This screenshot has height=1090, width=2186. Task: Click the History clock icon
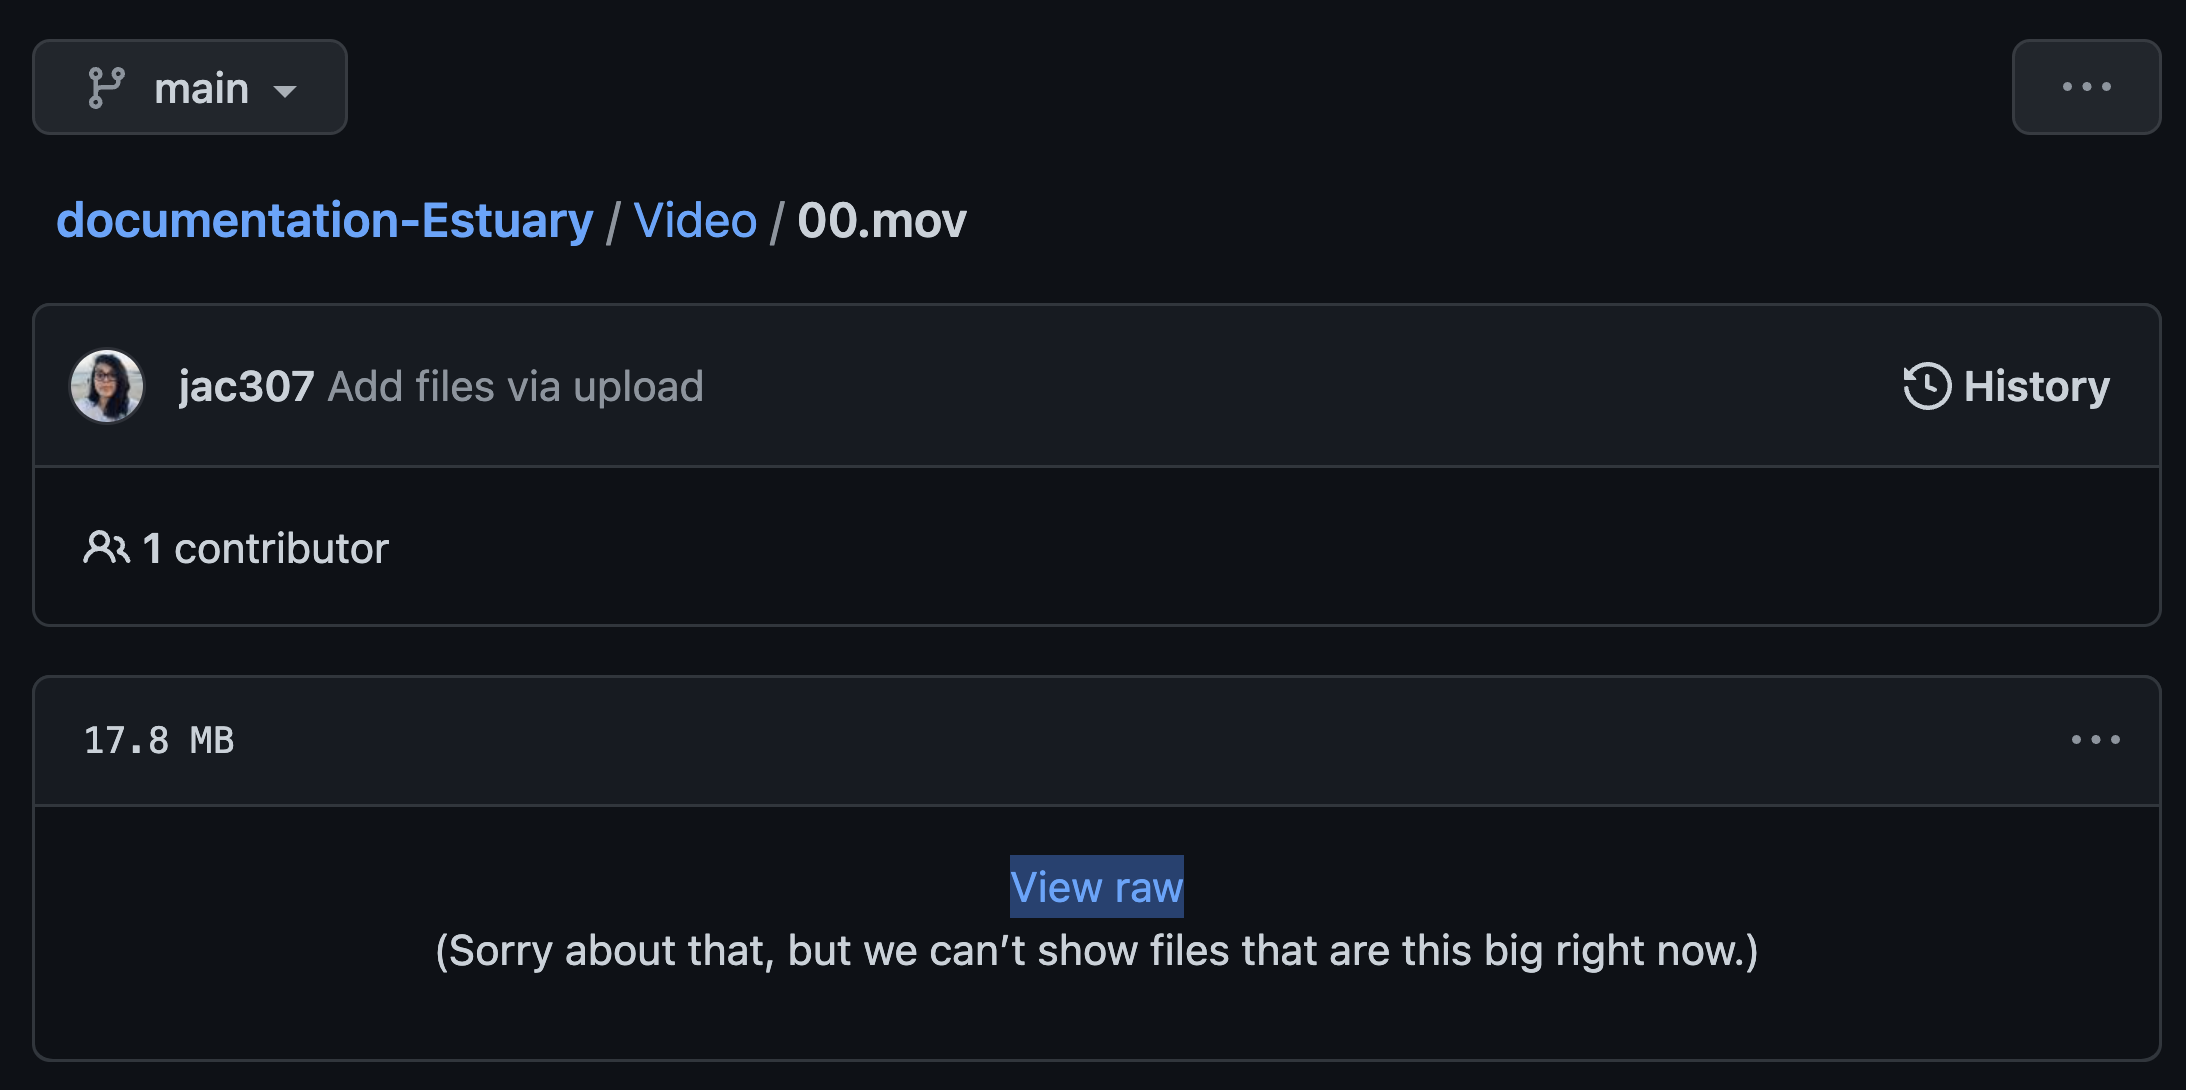[1927, 386]
